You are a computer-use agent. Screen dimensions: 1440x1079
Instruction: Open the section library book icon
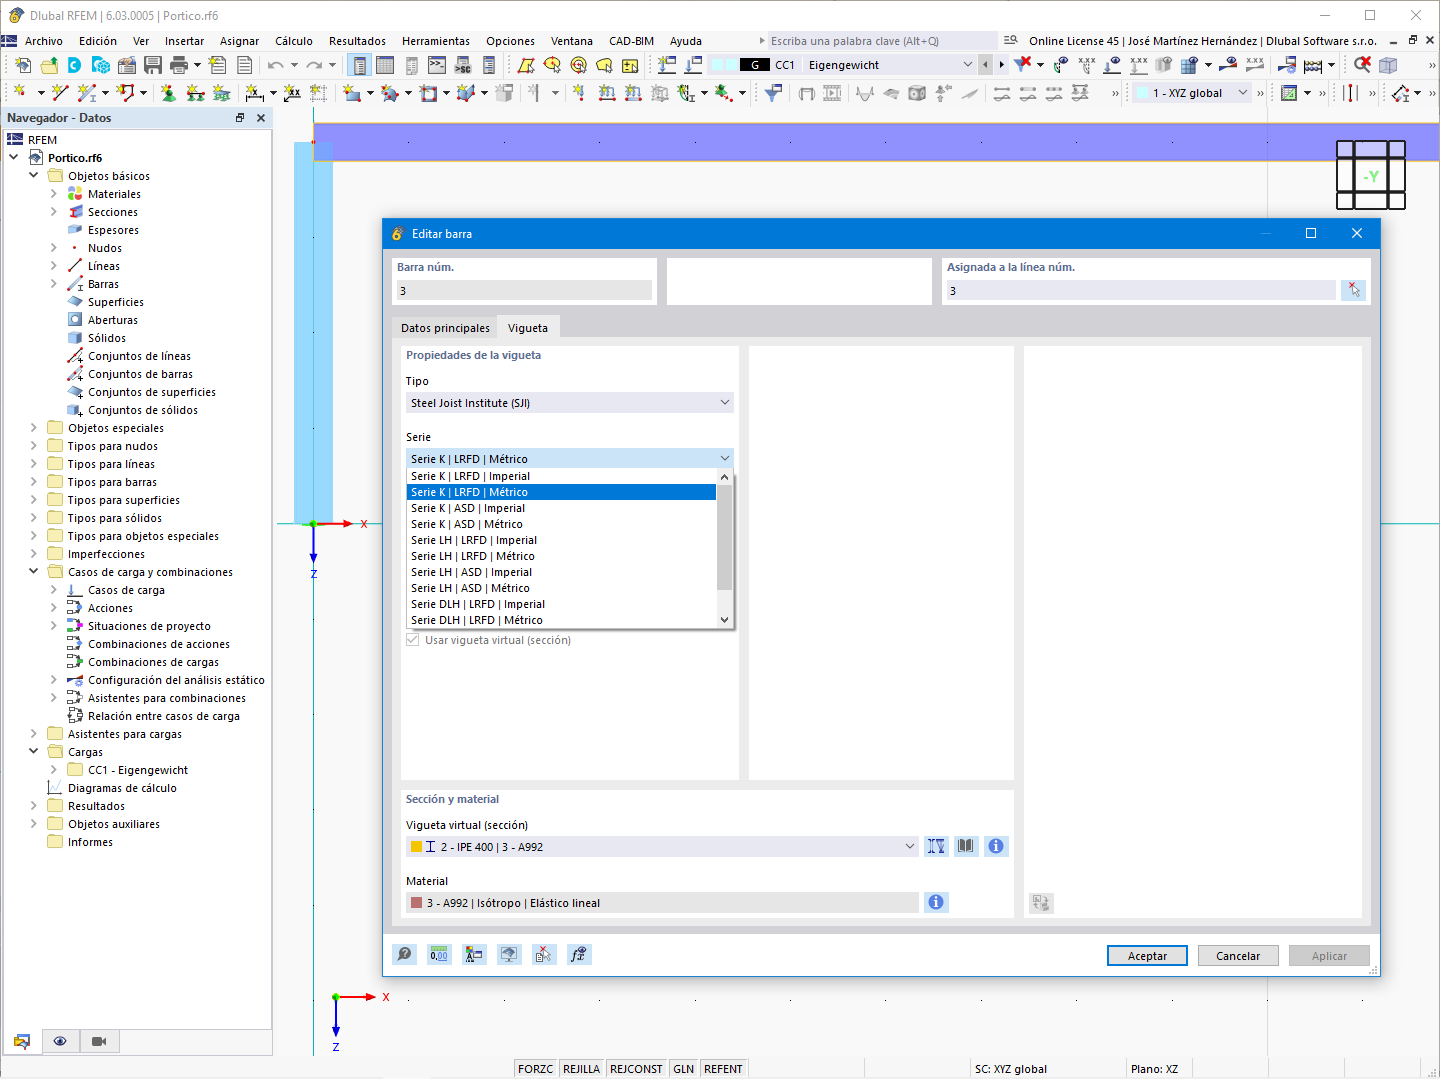pos(966,846)
